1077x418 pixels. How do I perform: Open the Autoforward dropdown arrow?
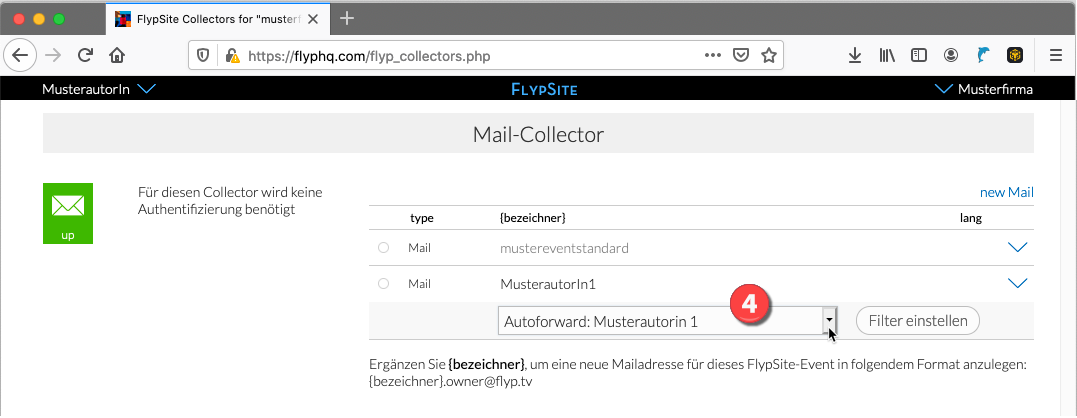pos(830,321)
